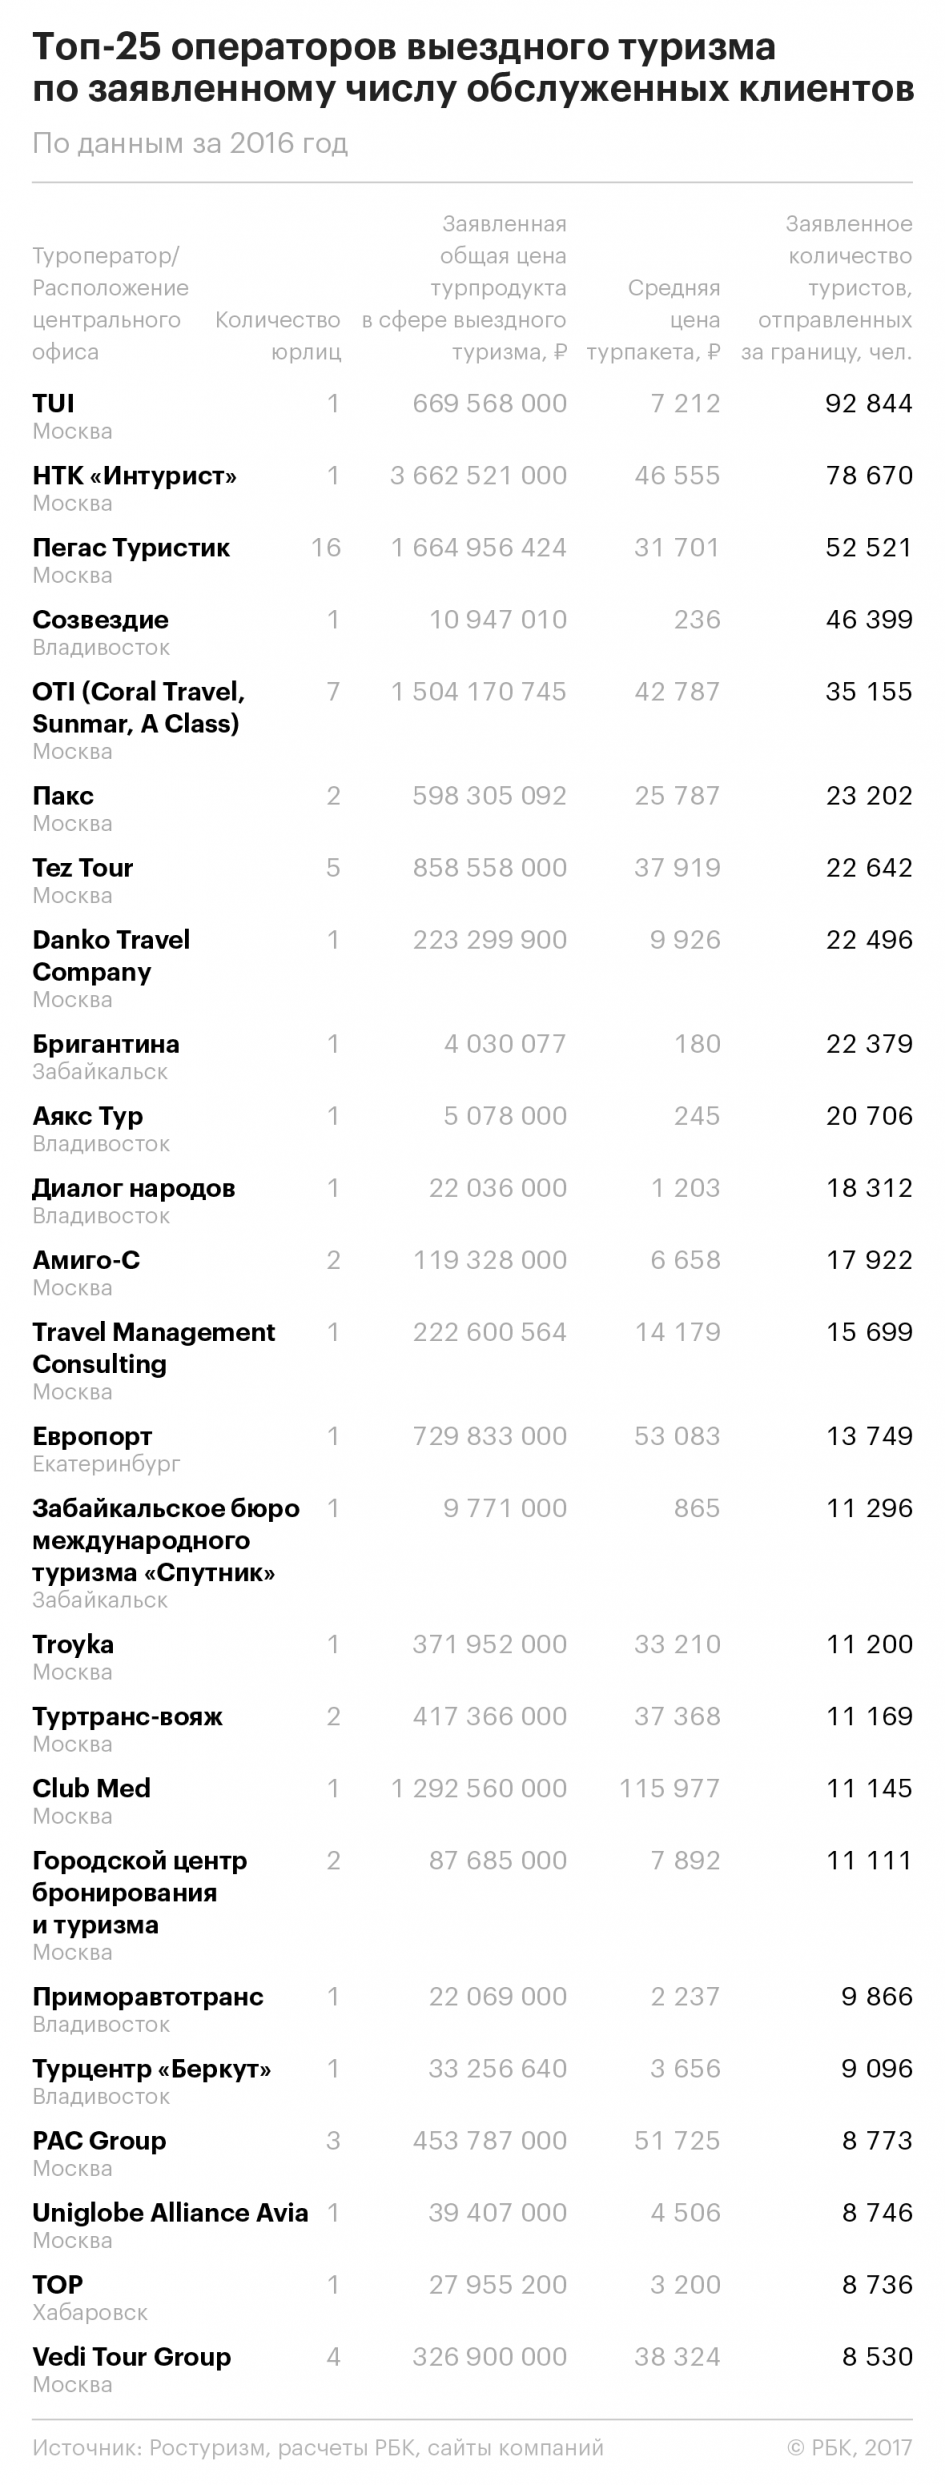Click Travel Management Consulting entry
Screen dimensions: 945x2485
(153, 1347)
